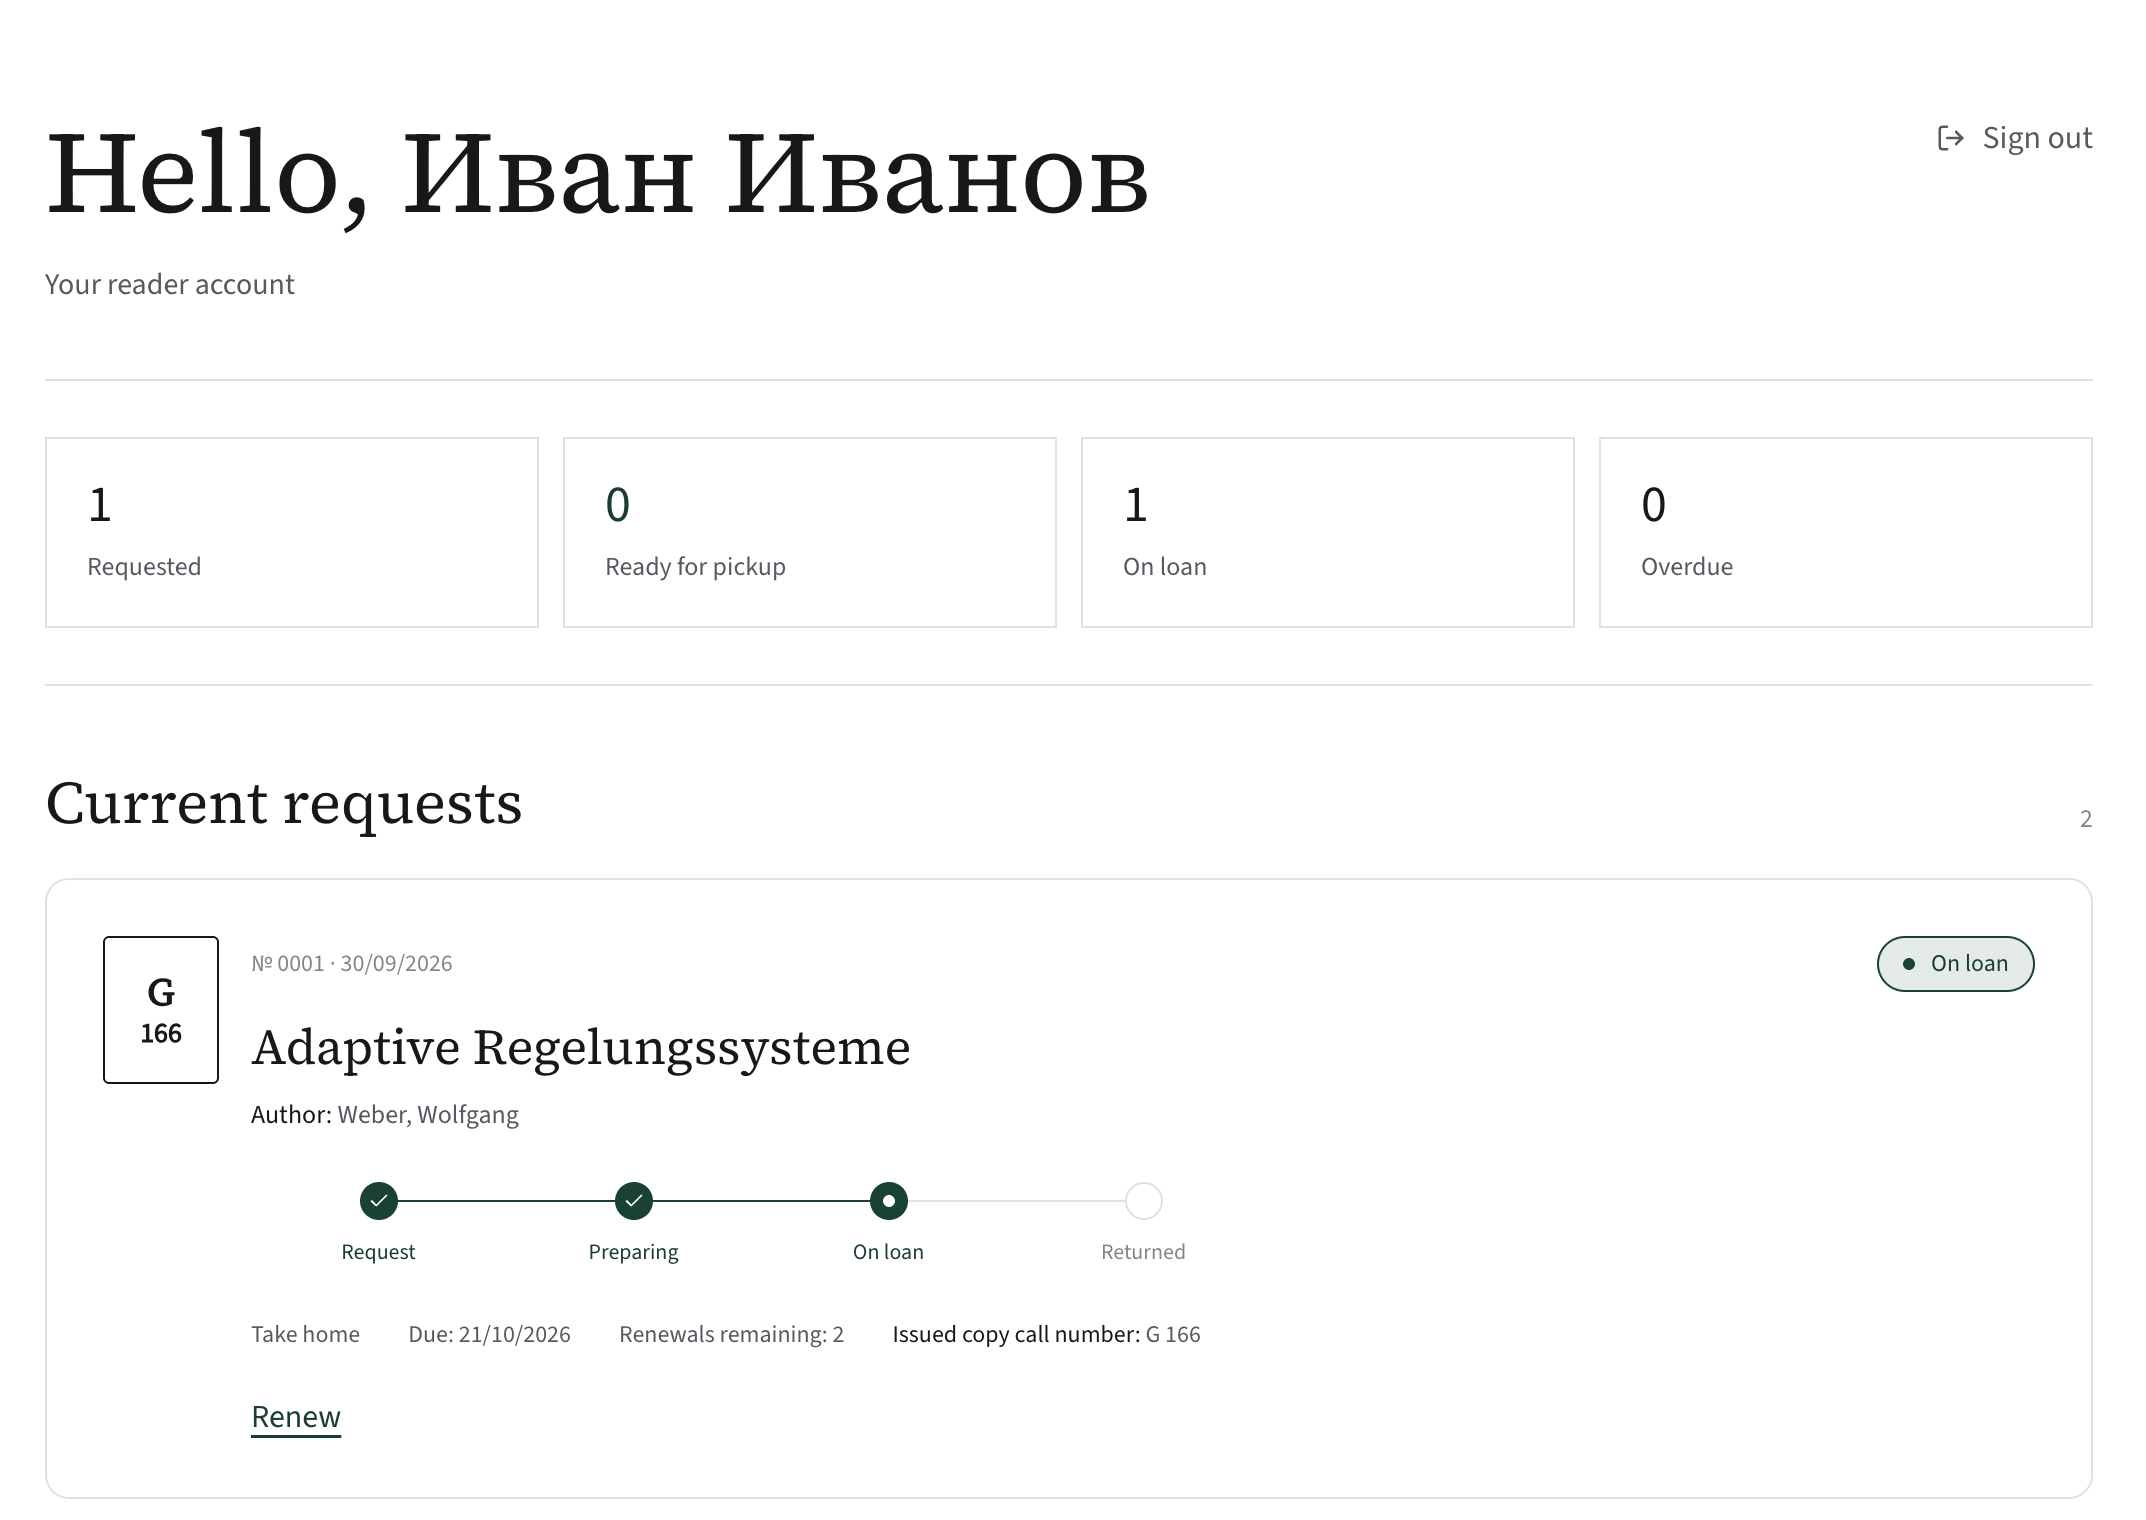Click Your reader account subtitle

[170, 285]
